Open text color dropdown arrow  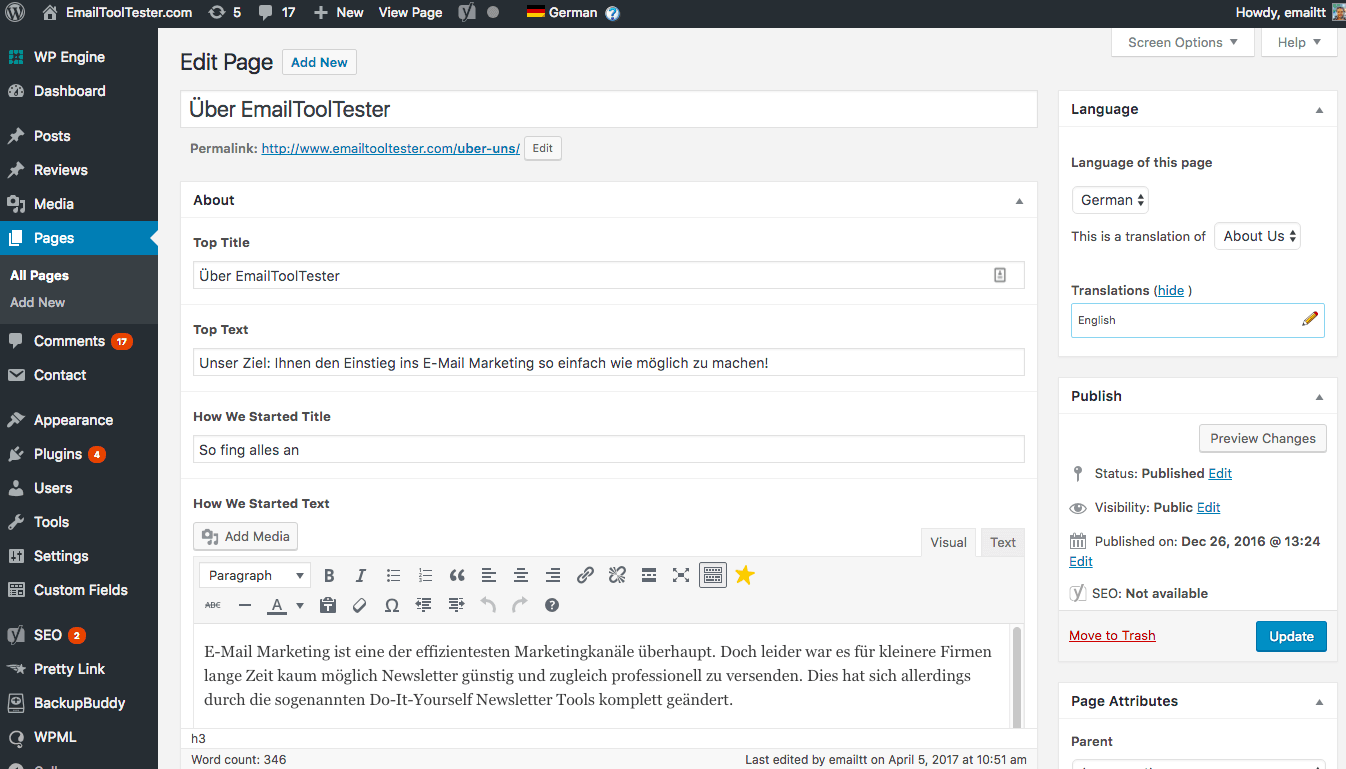coord(300,605)
